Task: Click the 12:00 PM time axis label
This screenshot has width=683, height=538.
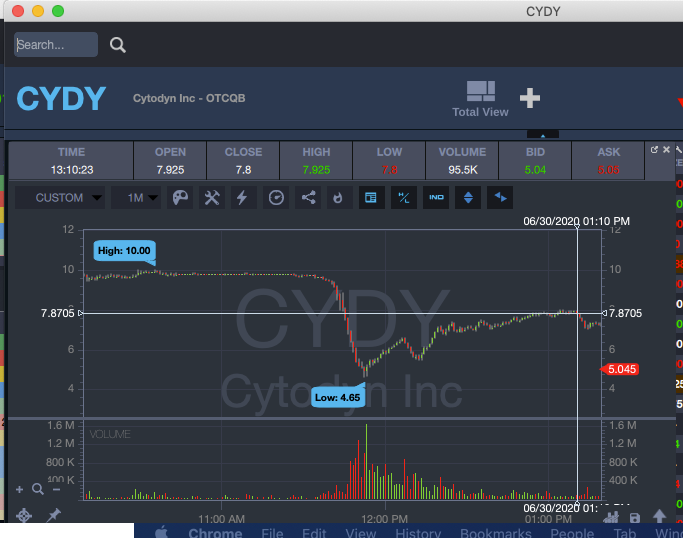Action: click(x=385, y=519)
